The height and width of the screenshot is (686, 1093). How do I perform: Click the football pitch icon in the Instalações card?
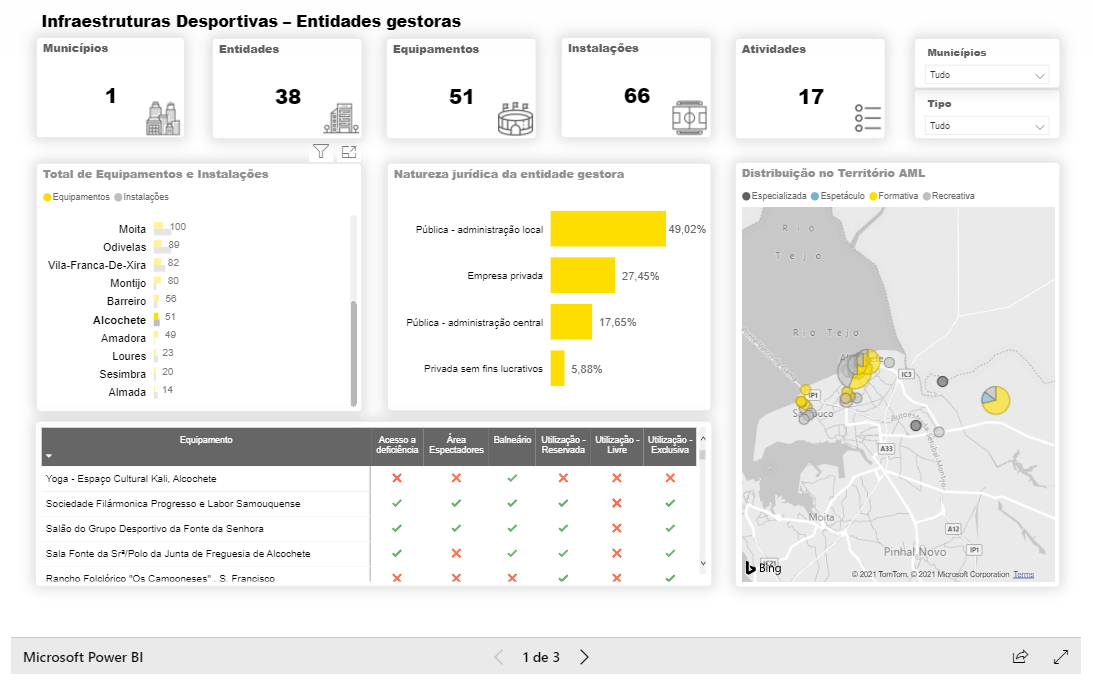pos(690,117)
